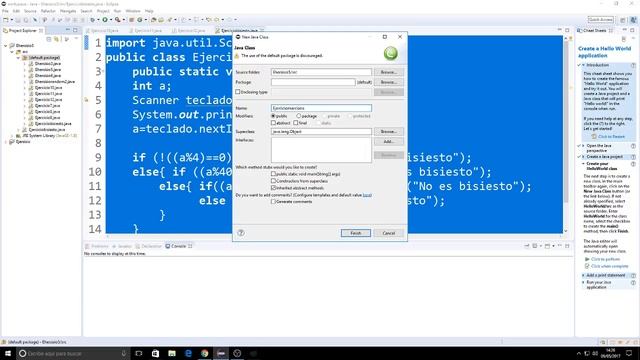640x360 pixels.
Task: Check the abstract modifier checkbox
Action: pyautogui.click(x=273, y=123)
